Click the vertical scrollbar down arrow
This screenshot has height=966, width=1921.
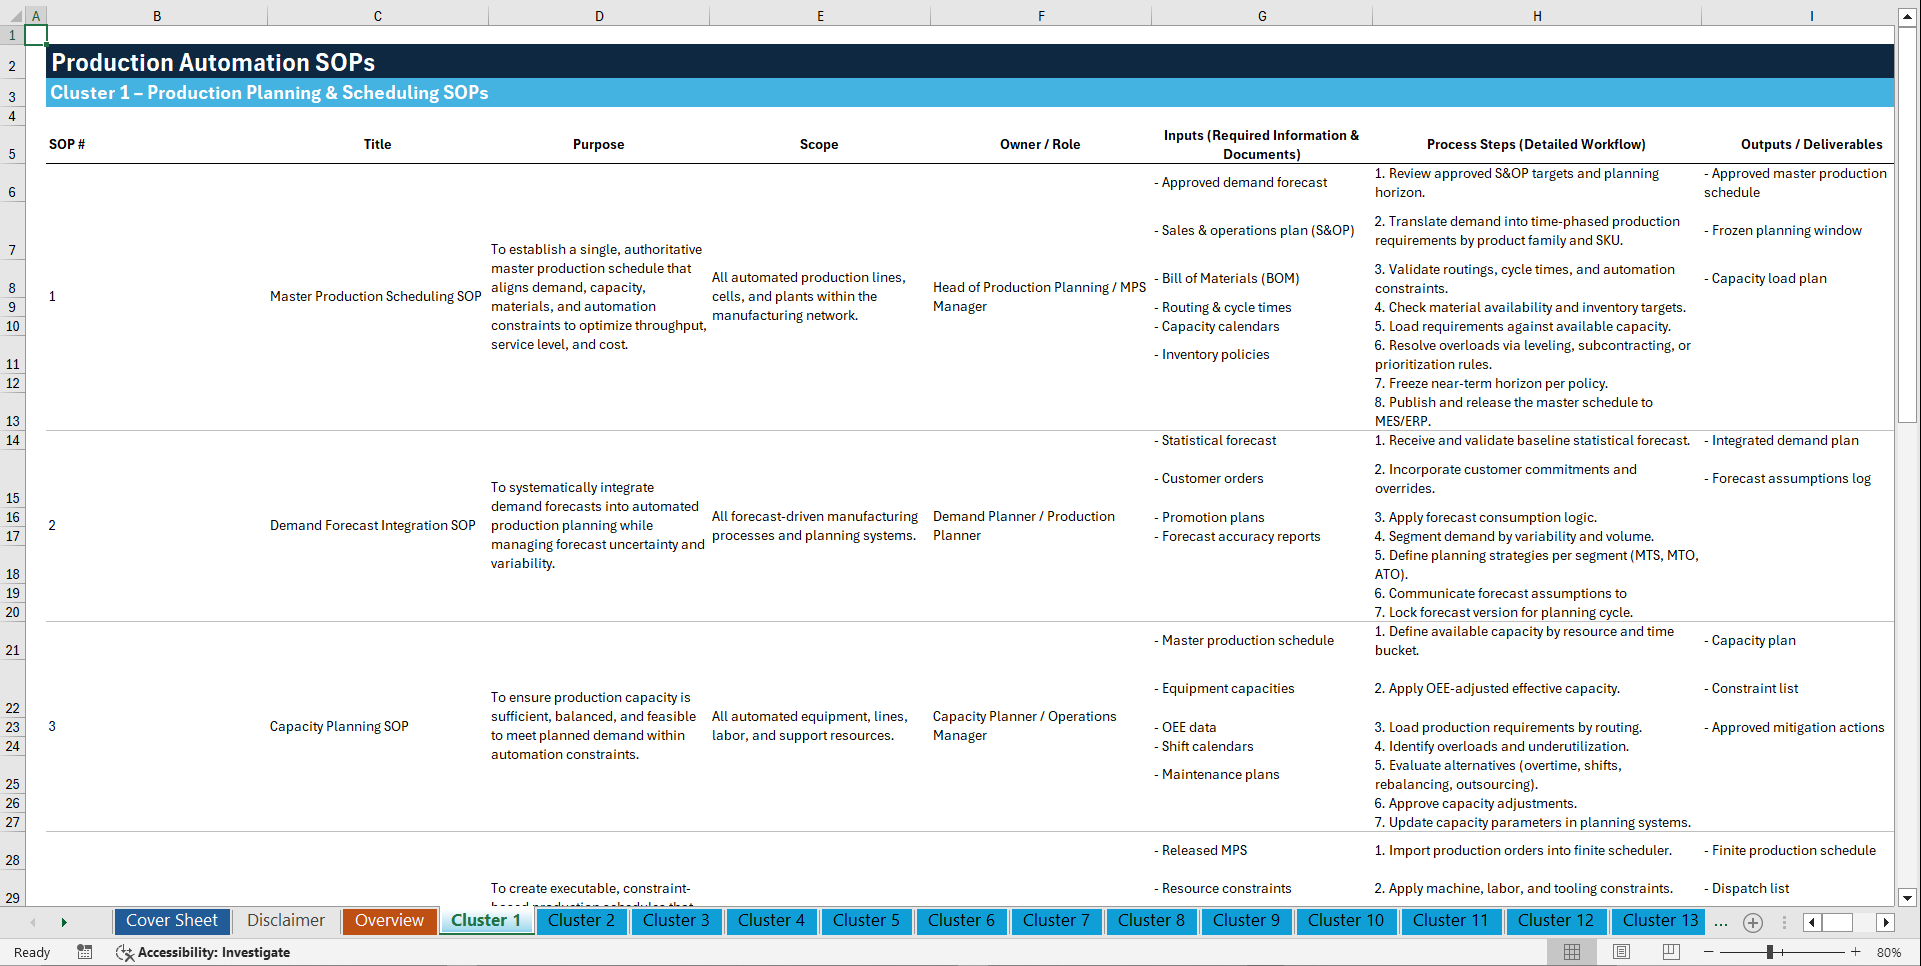coord(1909,898)
